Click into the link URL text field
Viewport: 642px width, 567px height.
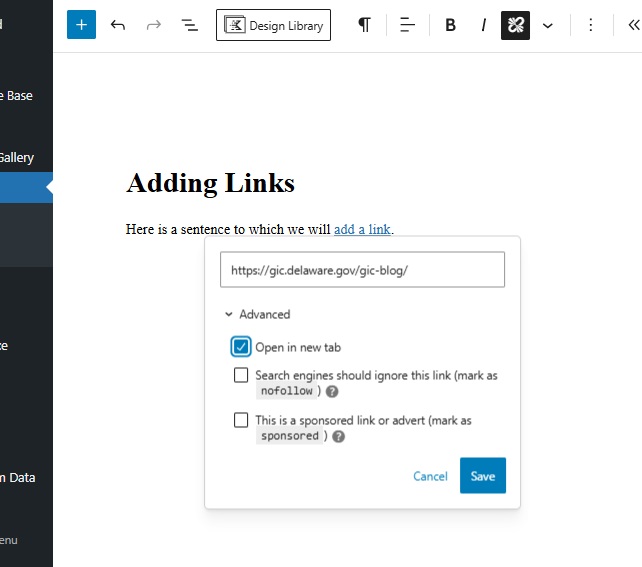coord(362,270)
